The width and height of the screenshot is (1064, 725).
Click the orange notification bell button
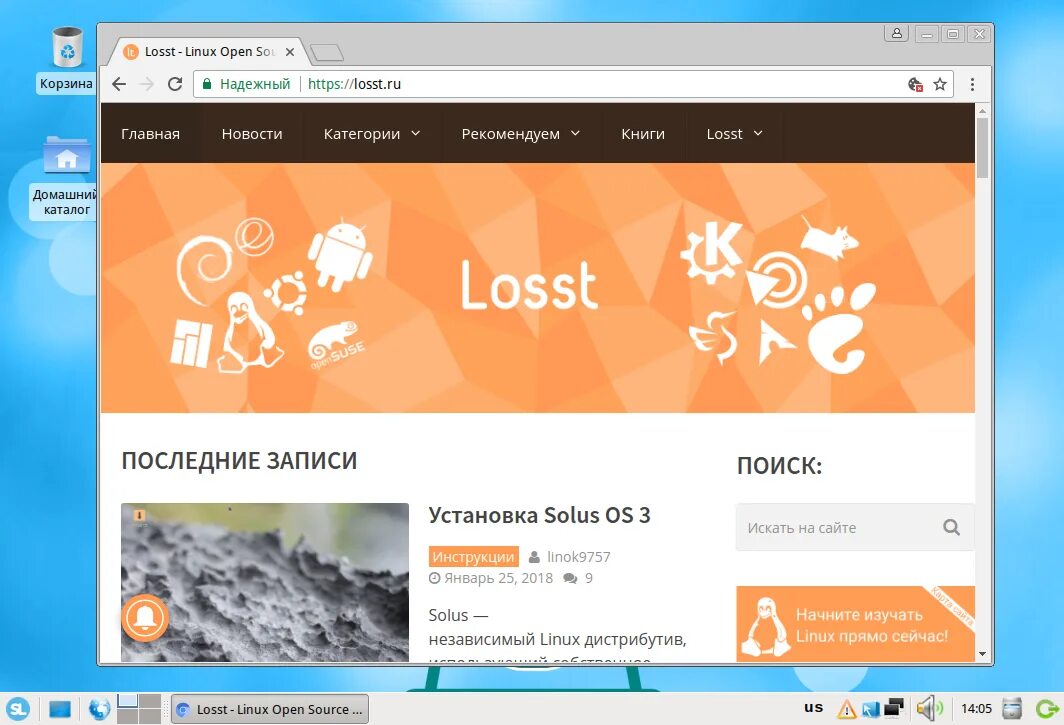(145, 617)
